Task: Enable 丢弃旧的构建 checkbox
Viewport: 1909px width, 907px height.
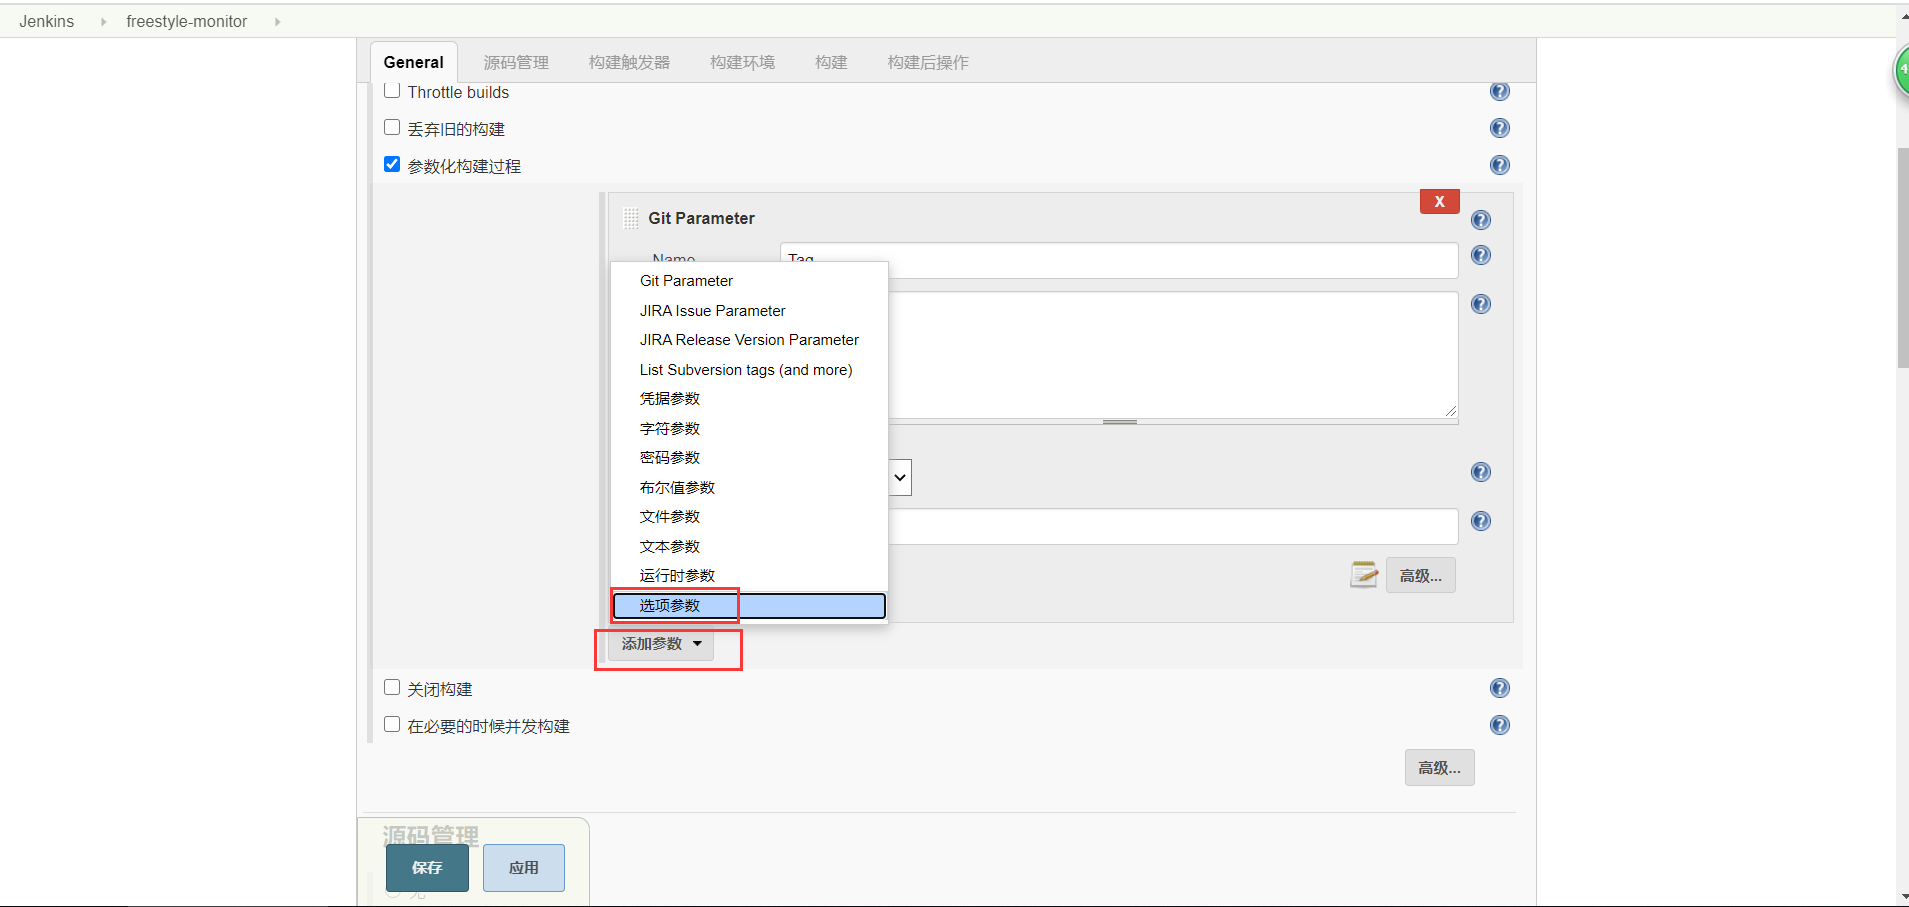Action: tap(392, 127)
